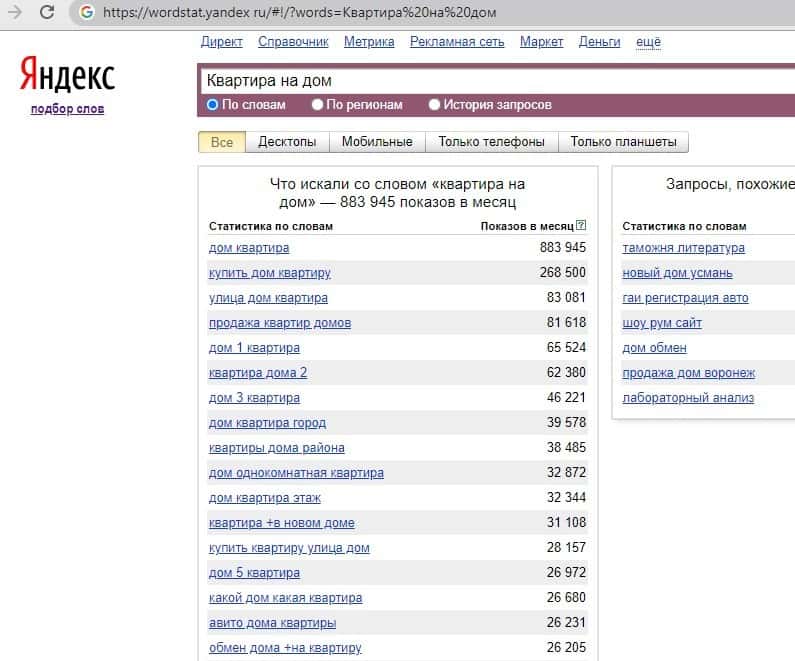The width and height of the screenshot is (795, 661).
Task: Click the browser forward arrow icon
Action: [15, 13]
